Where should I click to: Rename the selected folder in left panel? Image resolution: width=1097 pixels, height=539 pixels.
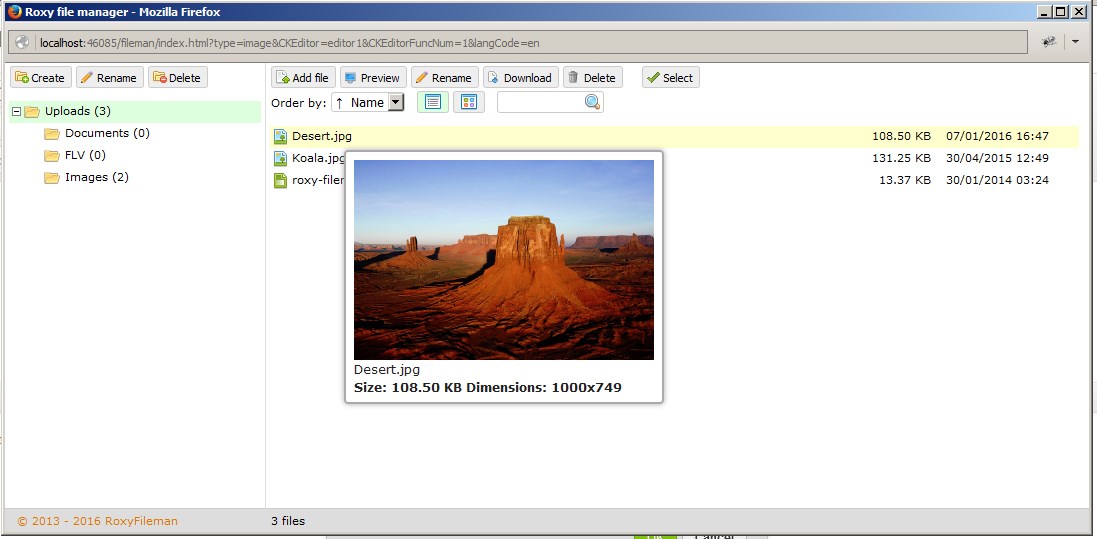click(110, 78)
